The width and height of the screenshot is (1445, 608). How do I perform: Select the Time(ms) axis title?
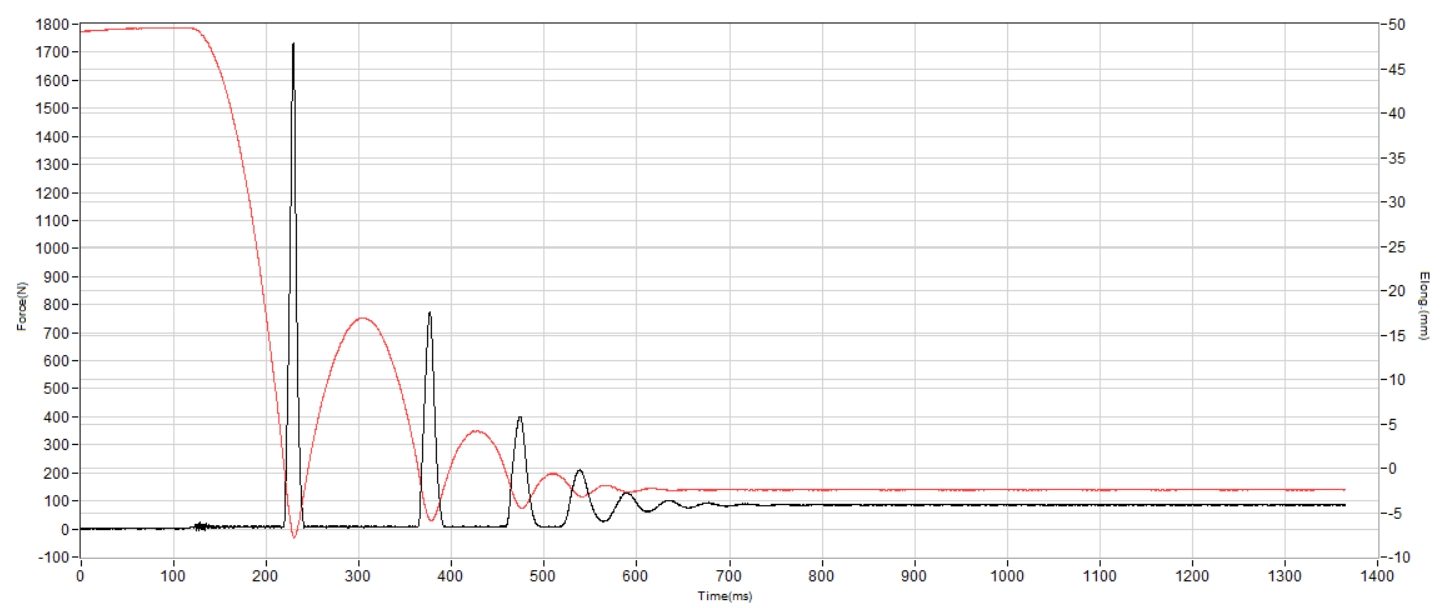[725, 596]
